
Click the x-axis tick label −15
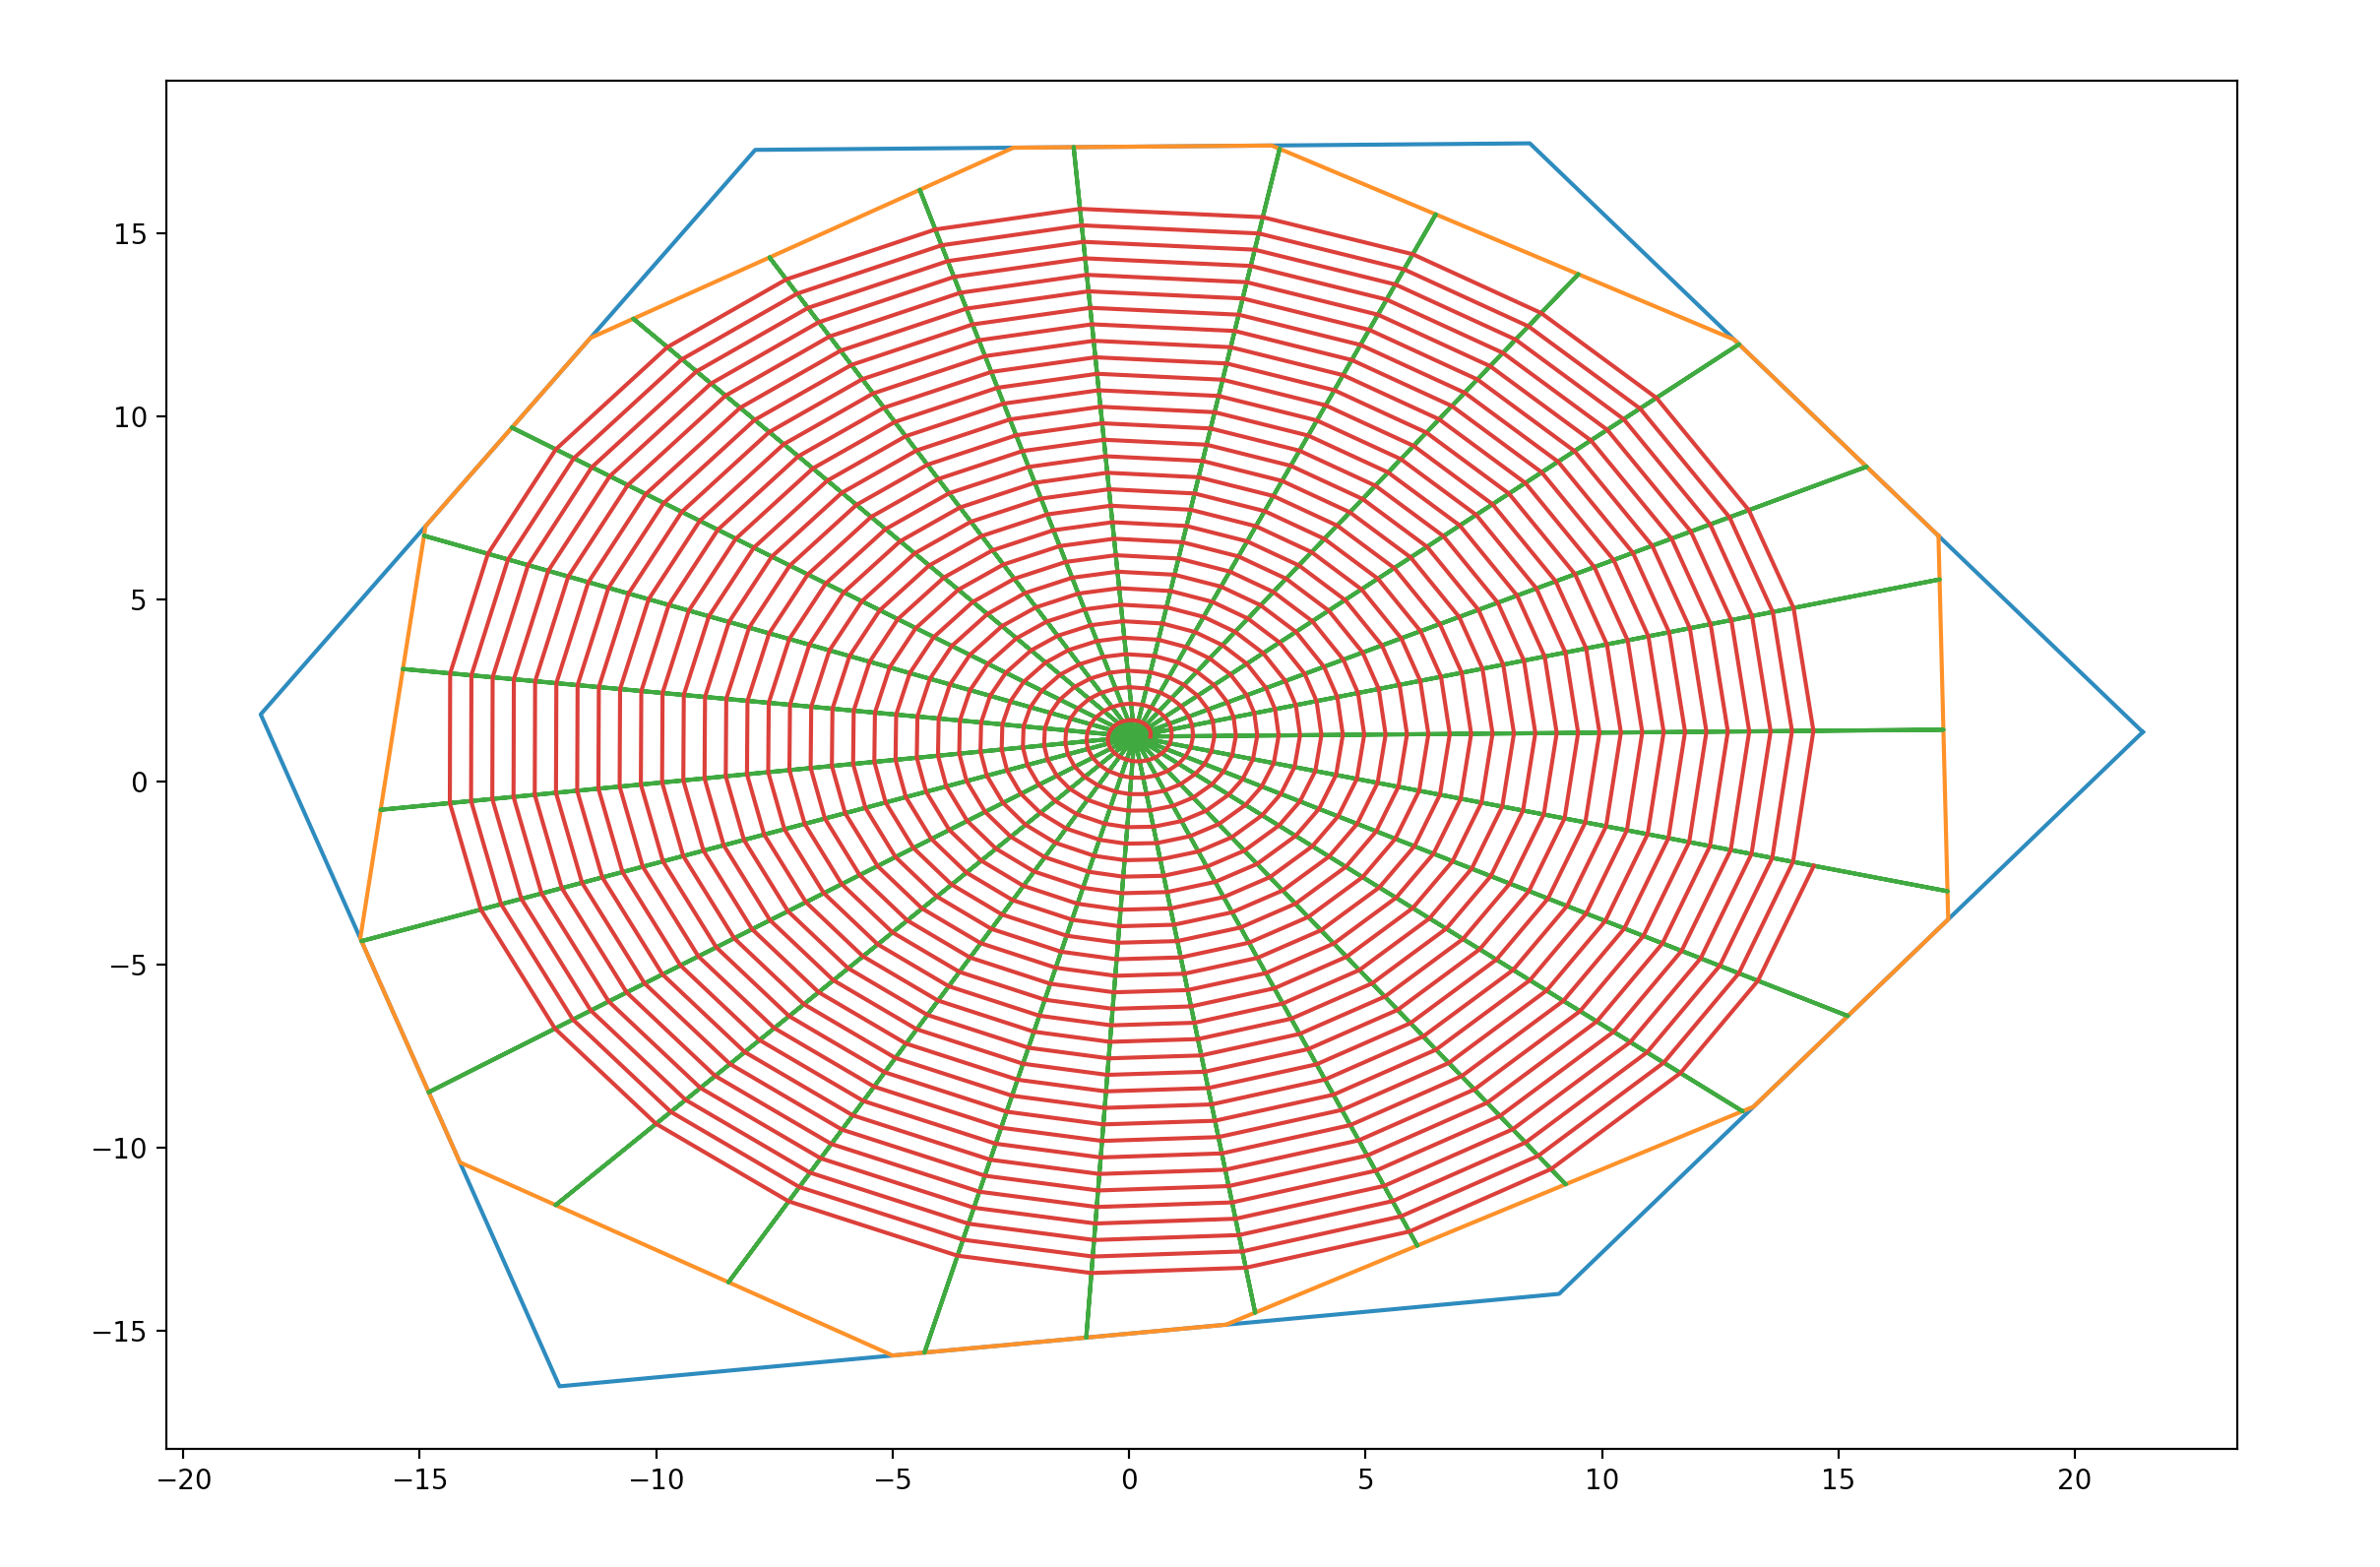click(x=420, y=1481)
